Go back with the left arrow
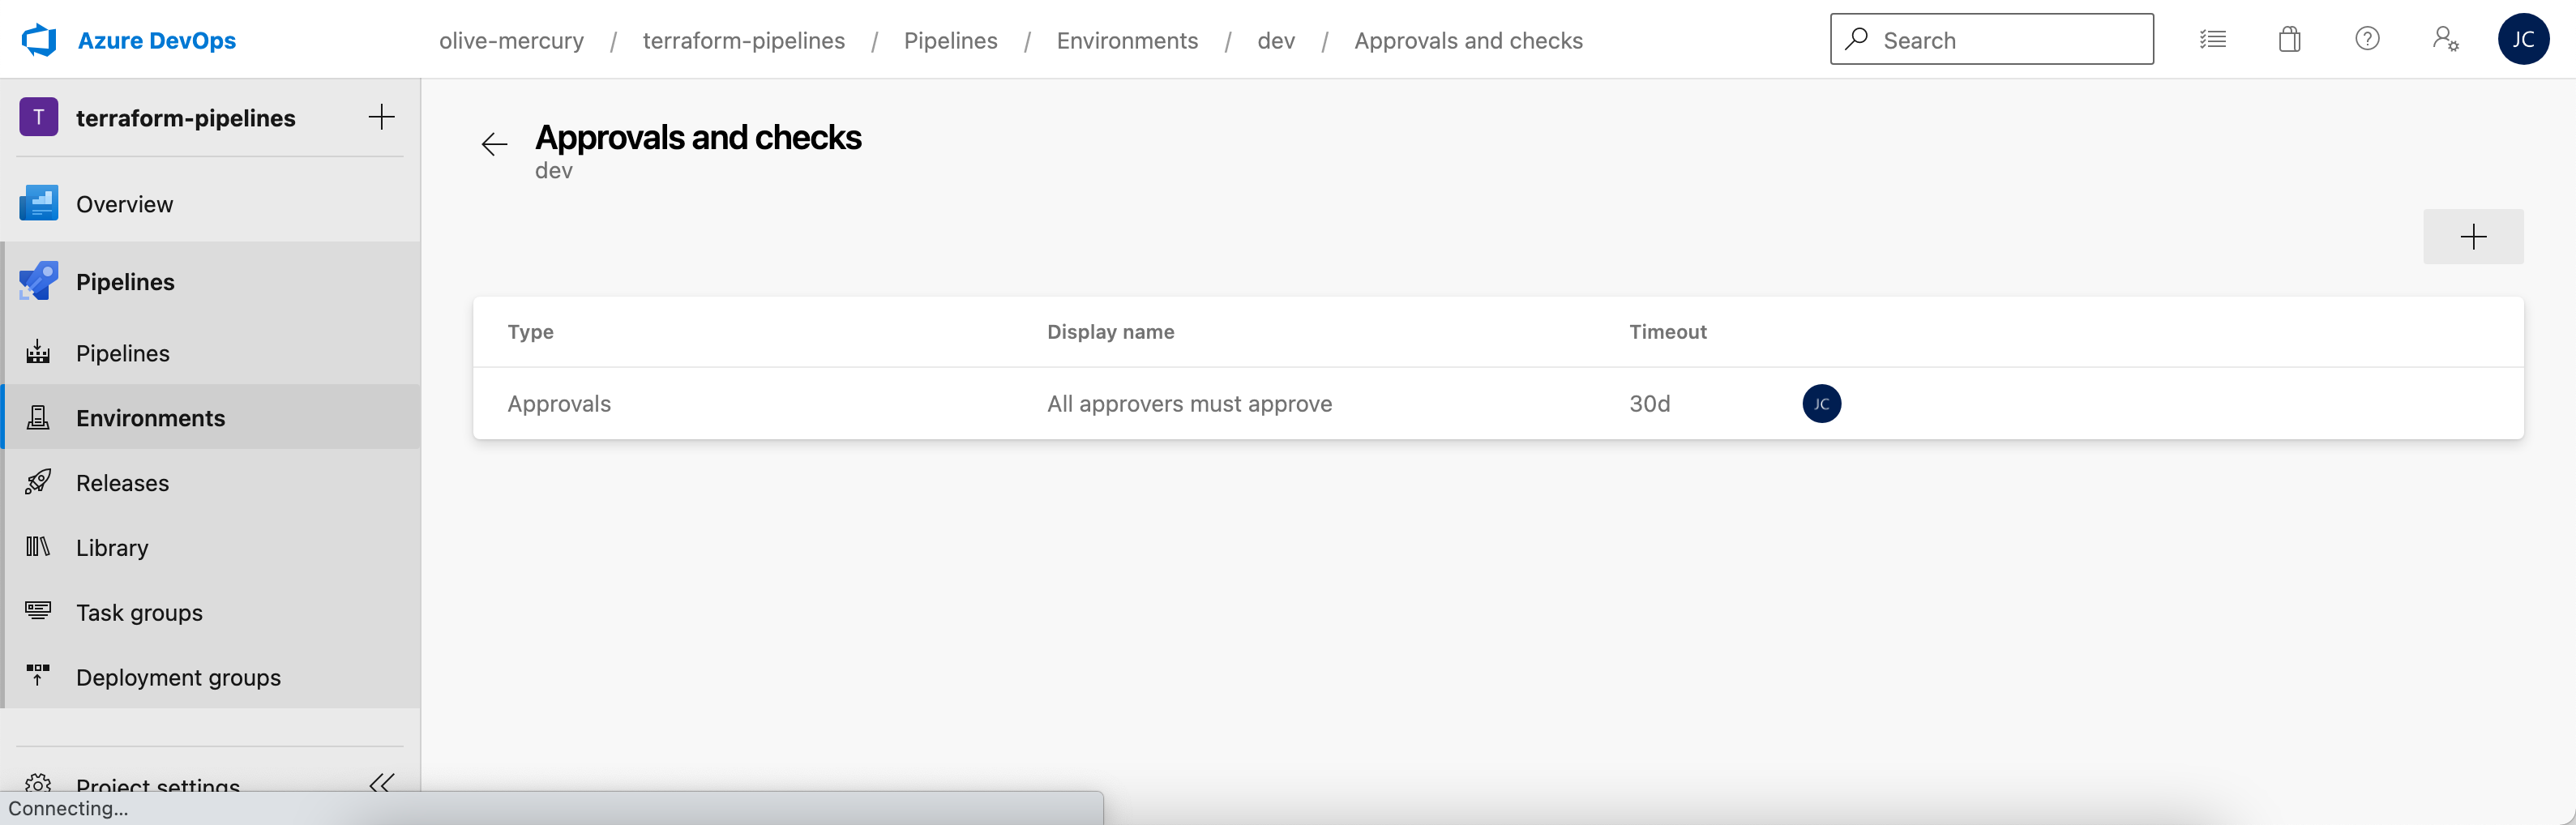This screenshot has height=825, width=2576. 494,144
